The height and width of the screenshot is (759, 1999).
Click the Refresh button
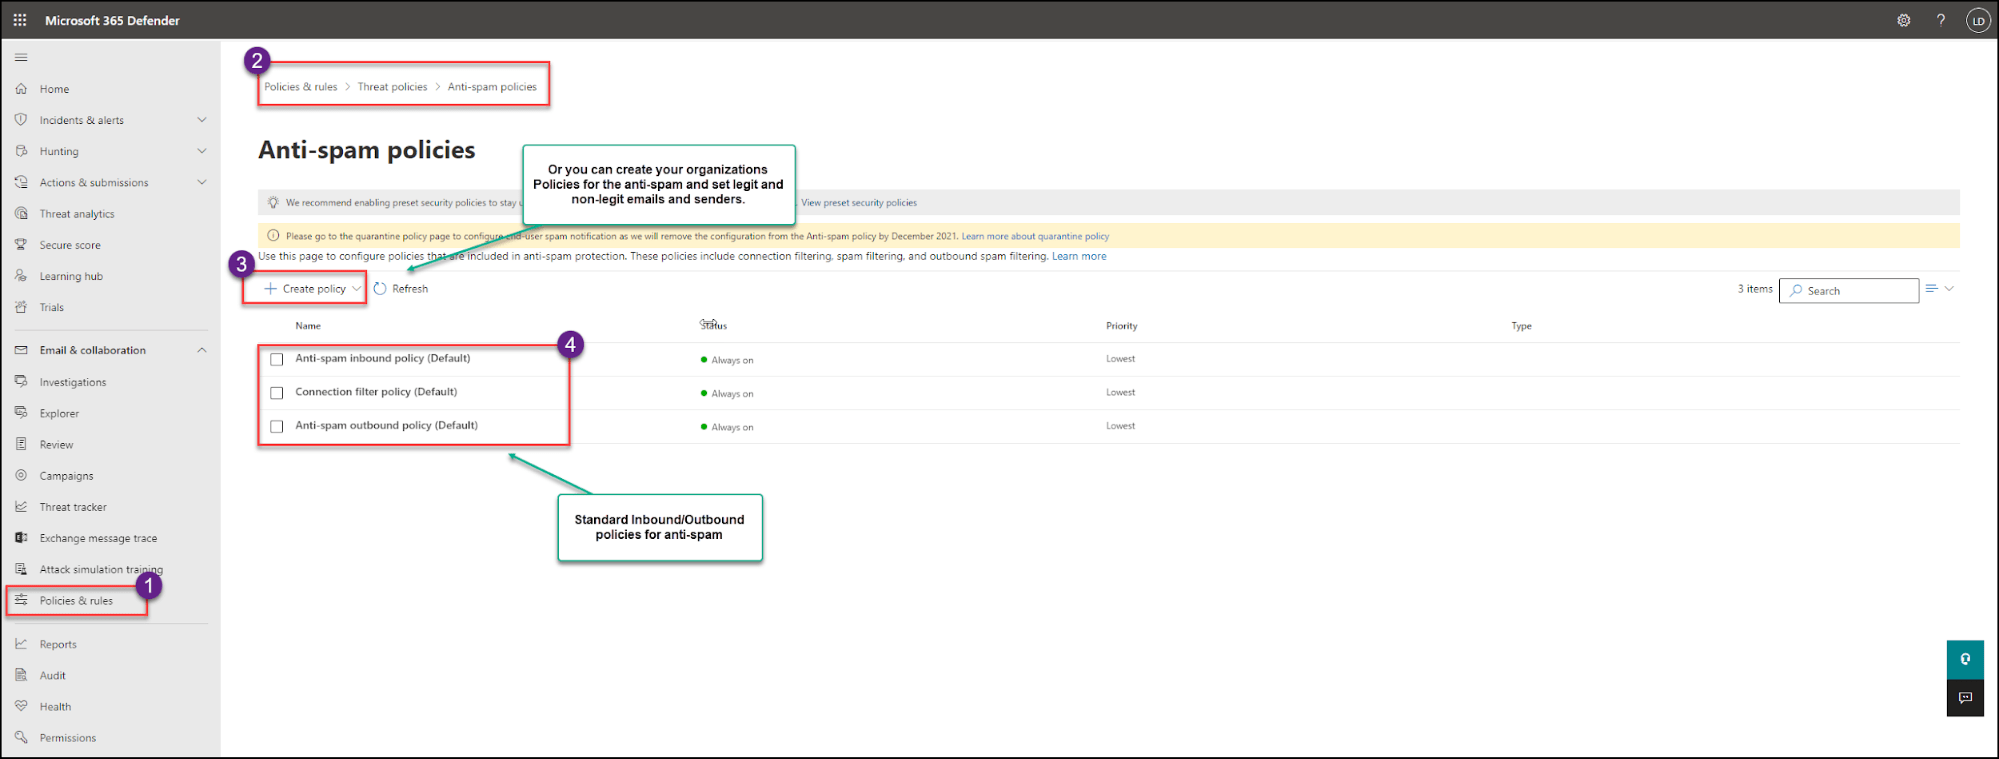tap(401, 289)
